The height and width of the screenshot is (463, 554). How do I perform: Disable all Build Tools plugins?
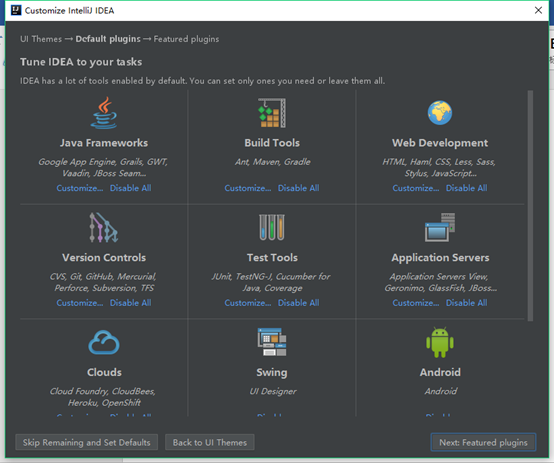[299, 188]
